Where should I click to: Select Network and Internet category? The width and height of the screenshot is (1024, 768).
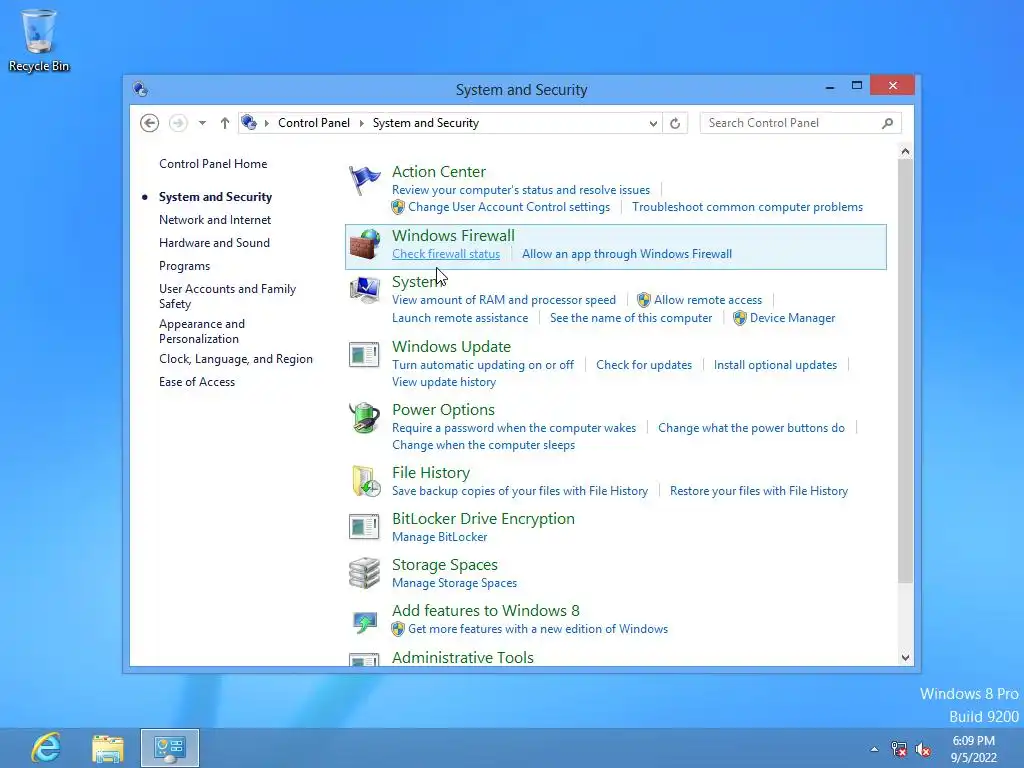pyautogui.click(x=215, y=220)
